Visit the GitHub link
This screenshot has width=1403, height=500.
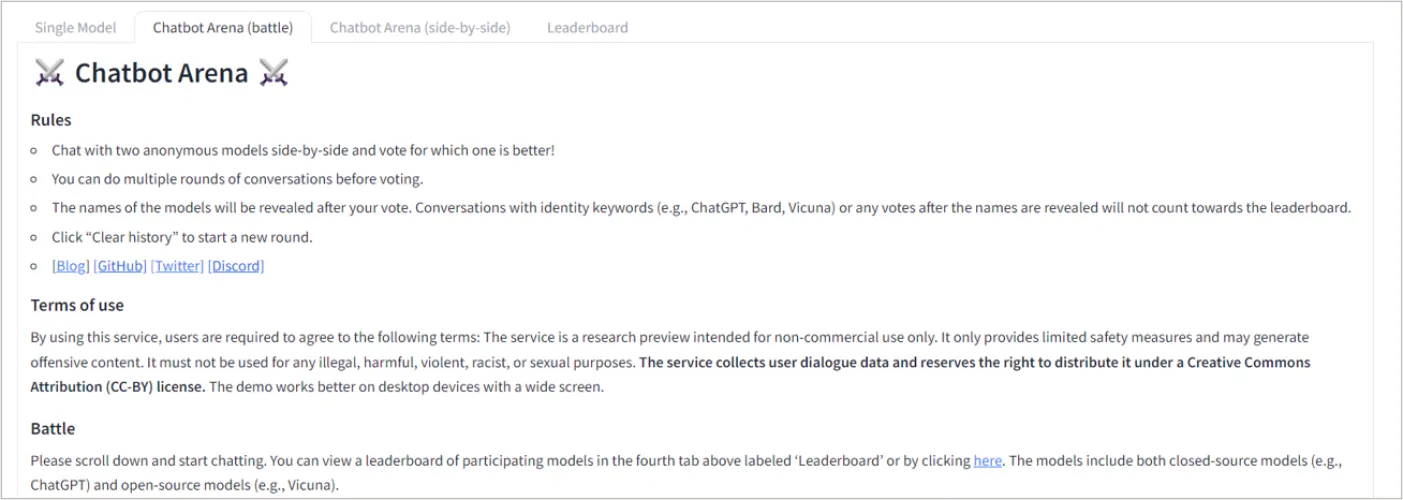pos(120,266)
